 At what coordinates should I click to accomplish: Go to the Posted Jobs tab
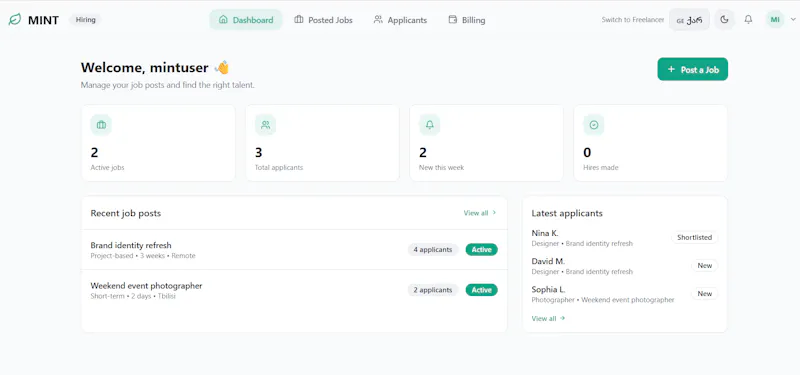point(323,20)
